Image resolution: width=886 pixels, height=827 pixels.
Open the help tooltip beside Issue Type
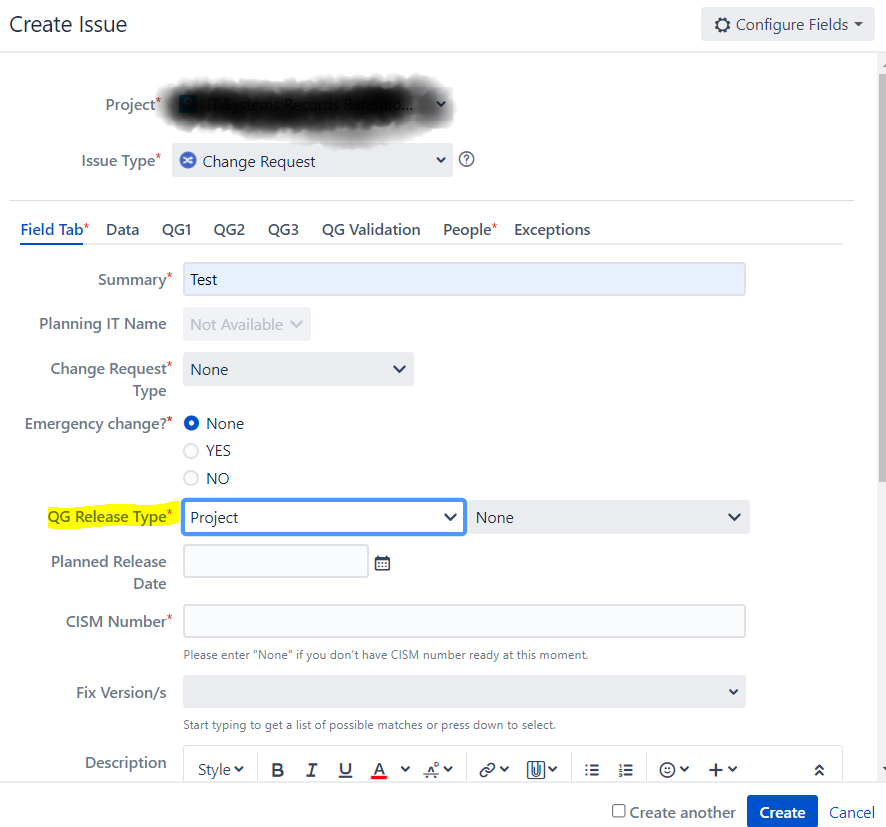(x=466, y=158)
